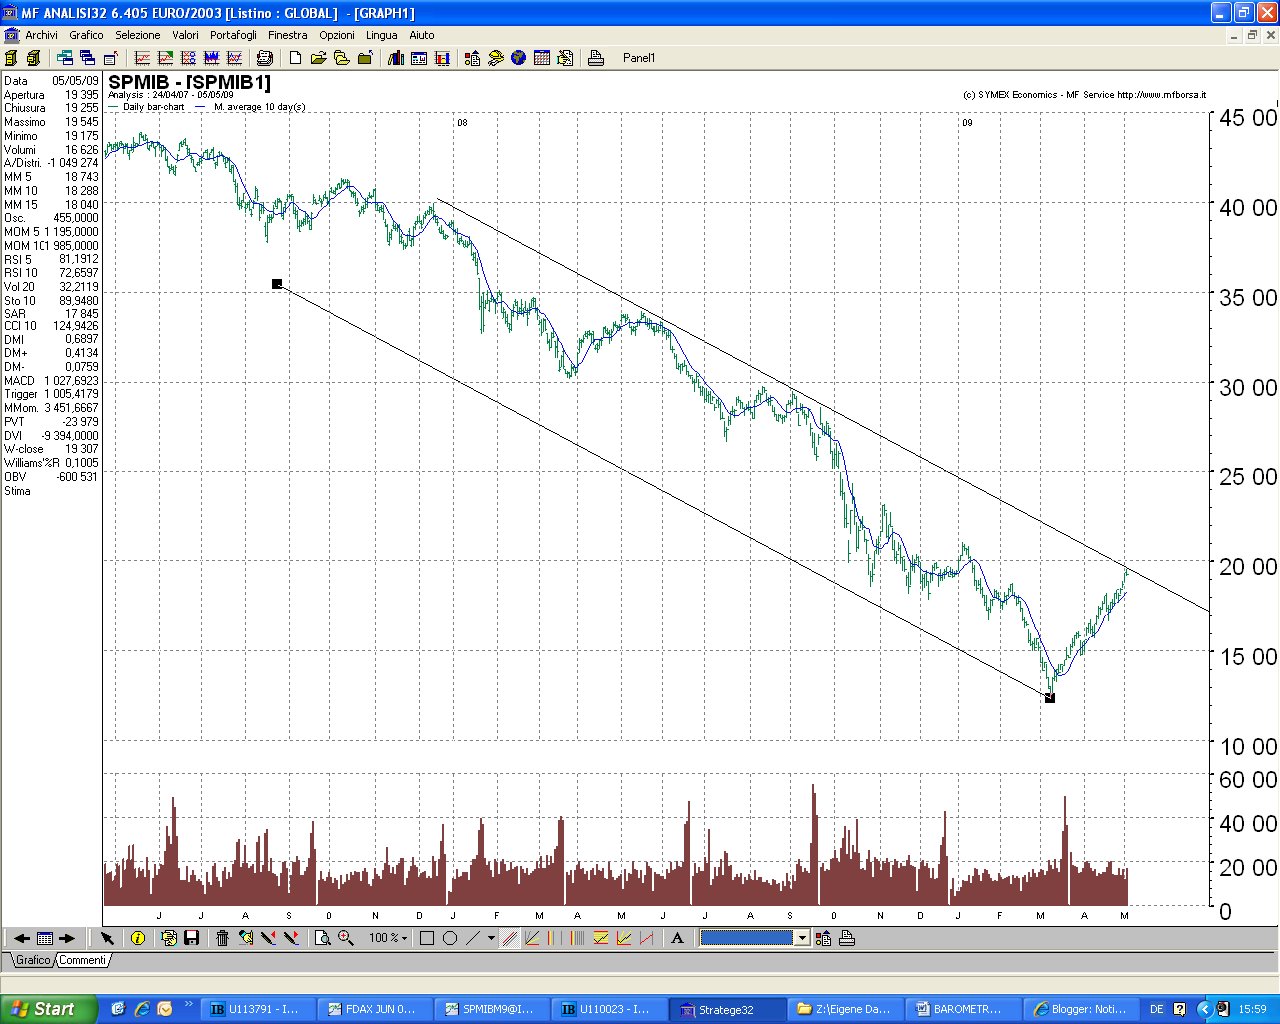
Task: Click the RSI 10 indicator row
Action: click(x=51, y=273)
